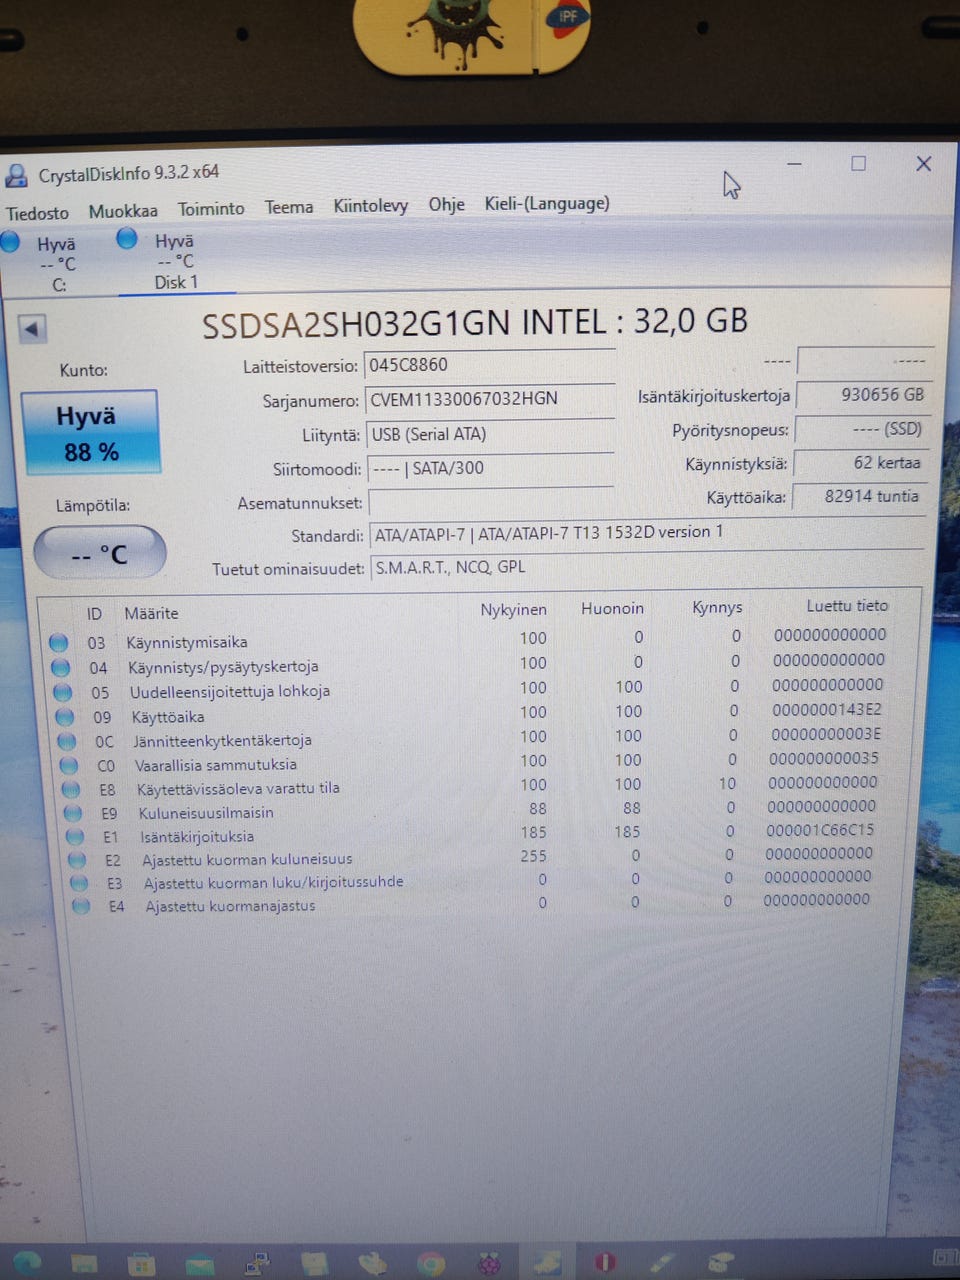The width and height of the screenshot is (960, 1280).
Task: Click the status circle of row E2
Action: (77, 860)
